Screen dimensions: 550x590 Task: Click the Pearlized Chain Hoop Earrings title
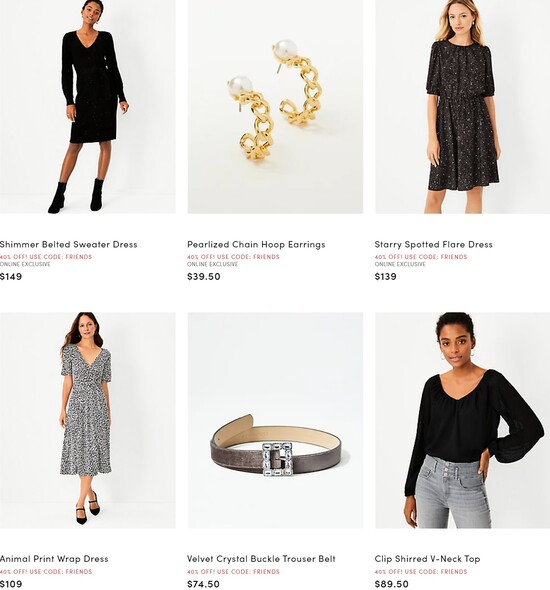pyautogui.click(x=256, y=245)
